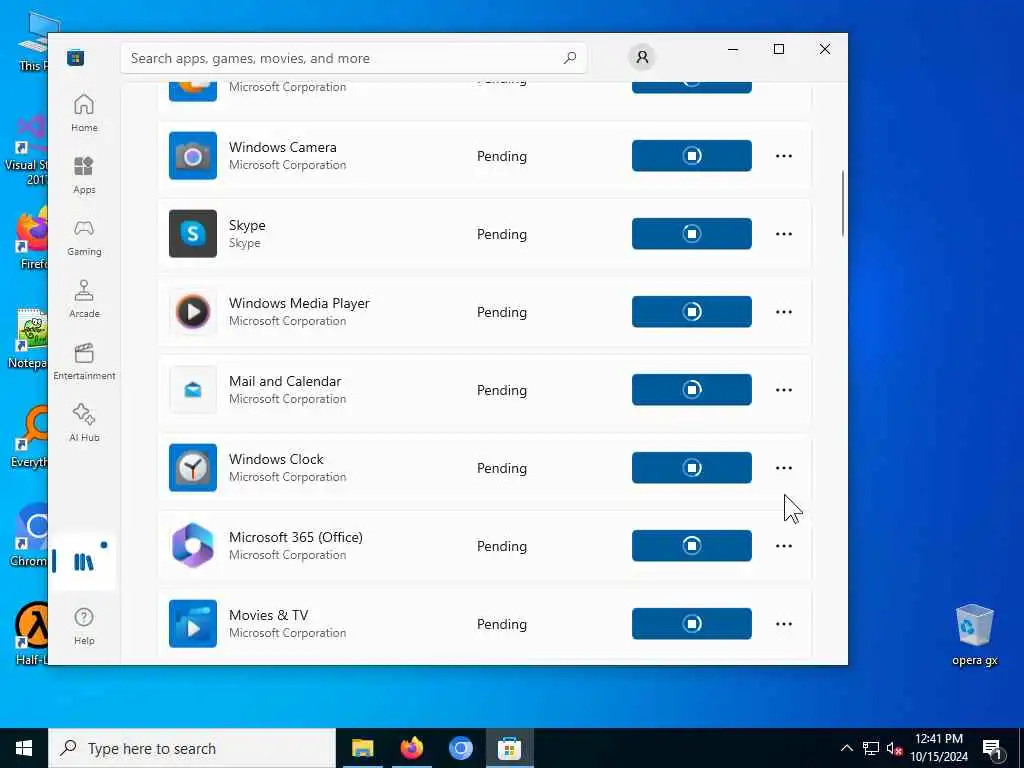
Task: Select the Windows Media Player title
Action: pyautogui.click(x=299, y=303)
